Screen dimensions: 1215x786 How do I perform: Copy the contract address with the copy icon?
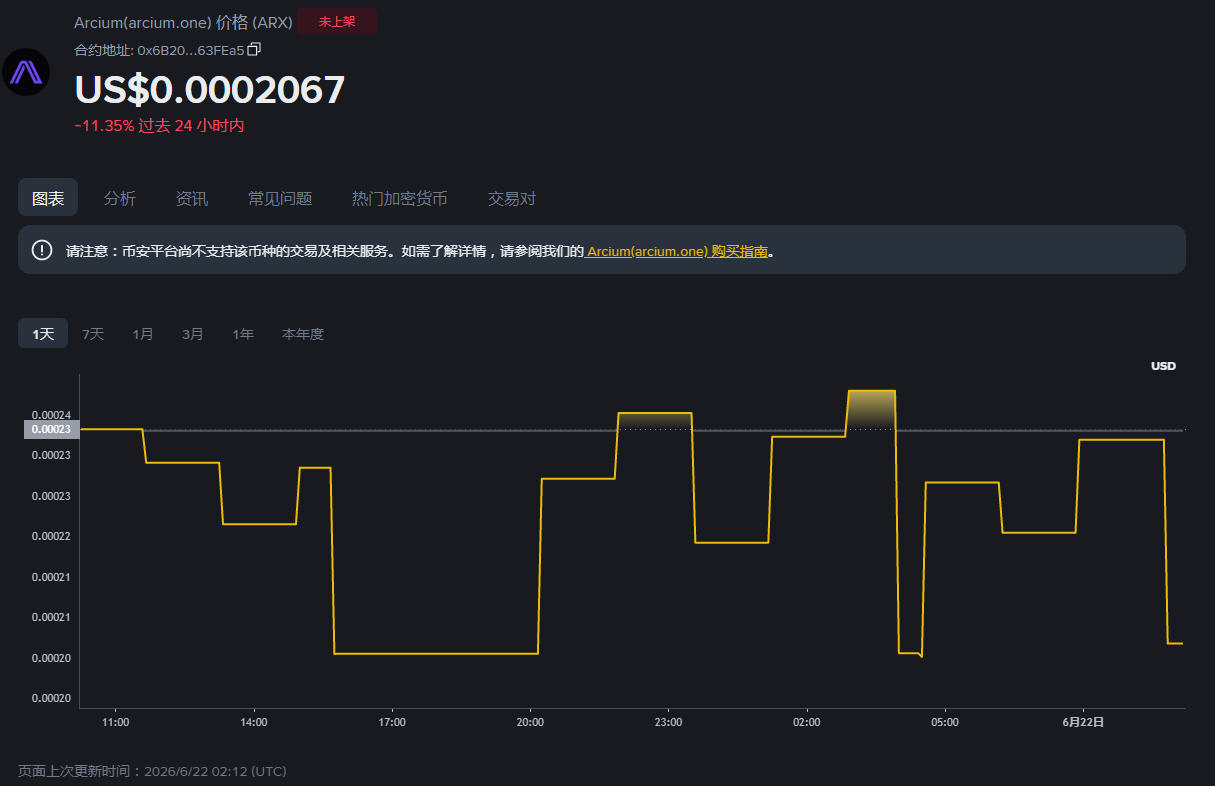tap(254, 49)
